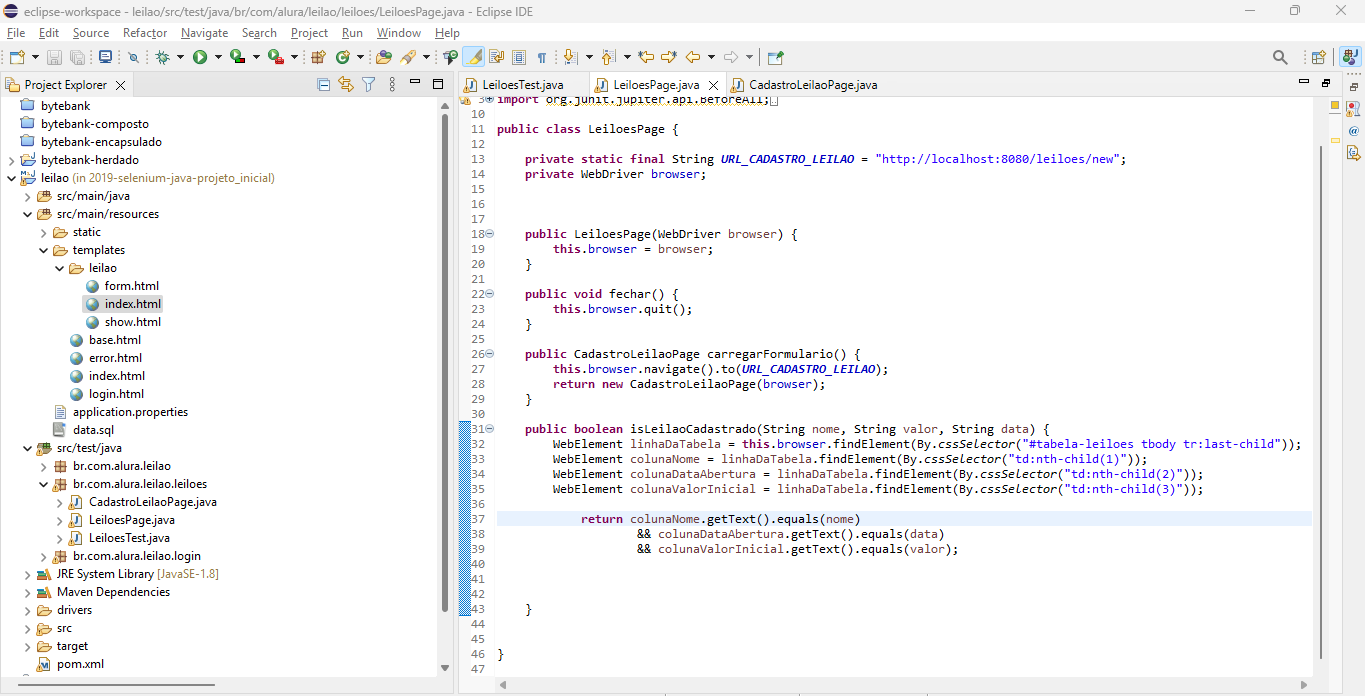Collapse All in Project Explorer
The height and width of the screenshot is (696, 1365).
click(323, 85)
